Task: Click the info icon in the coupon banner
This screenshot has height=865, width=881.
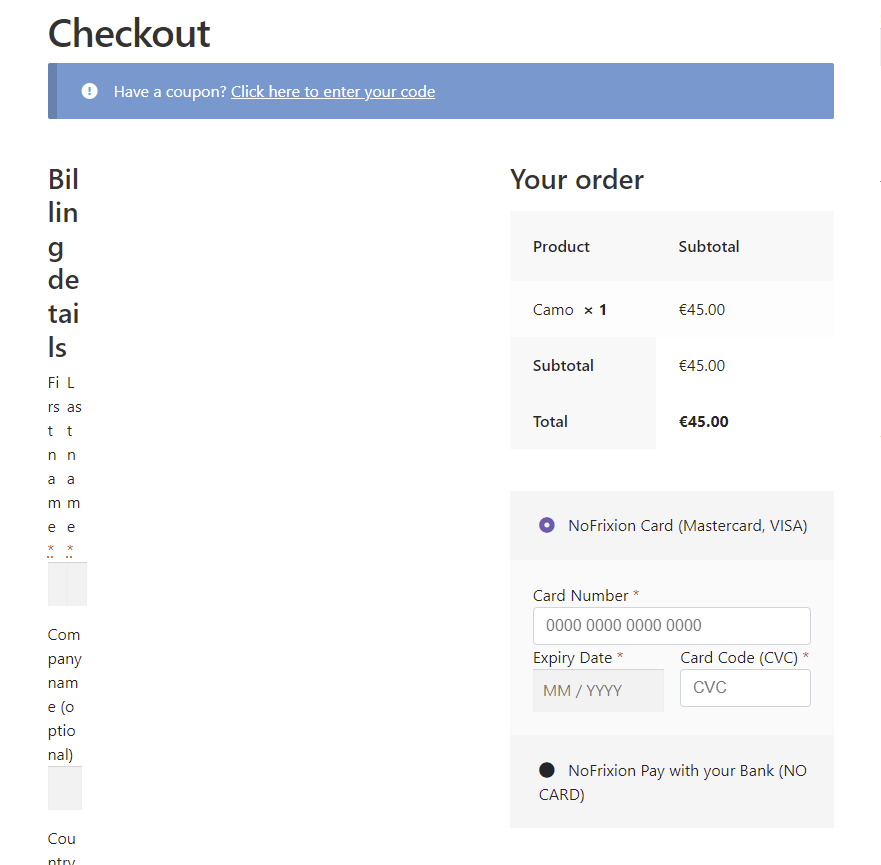Action: 89,91
